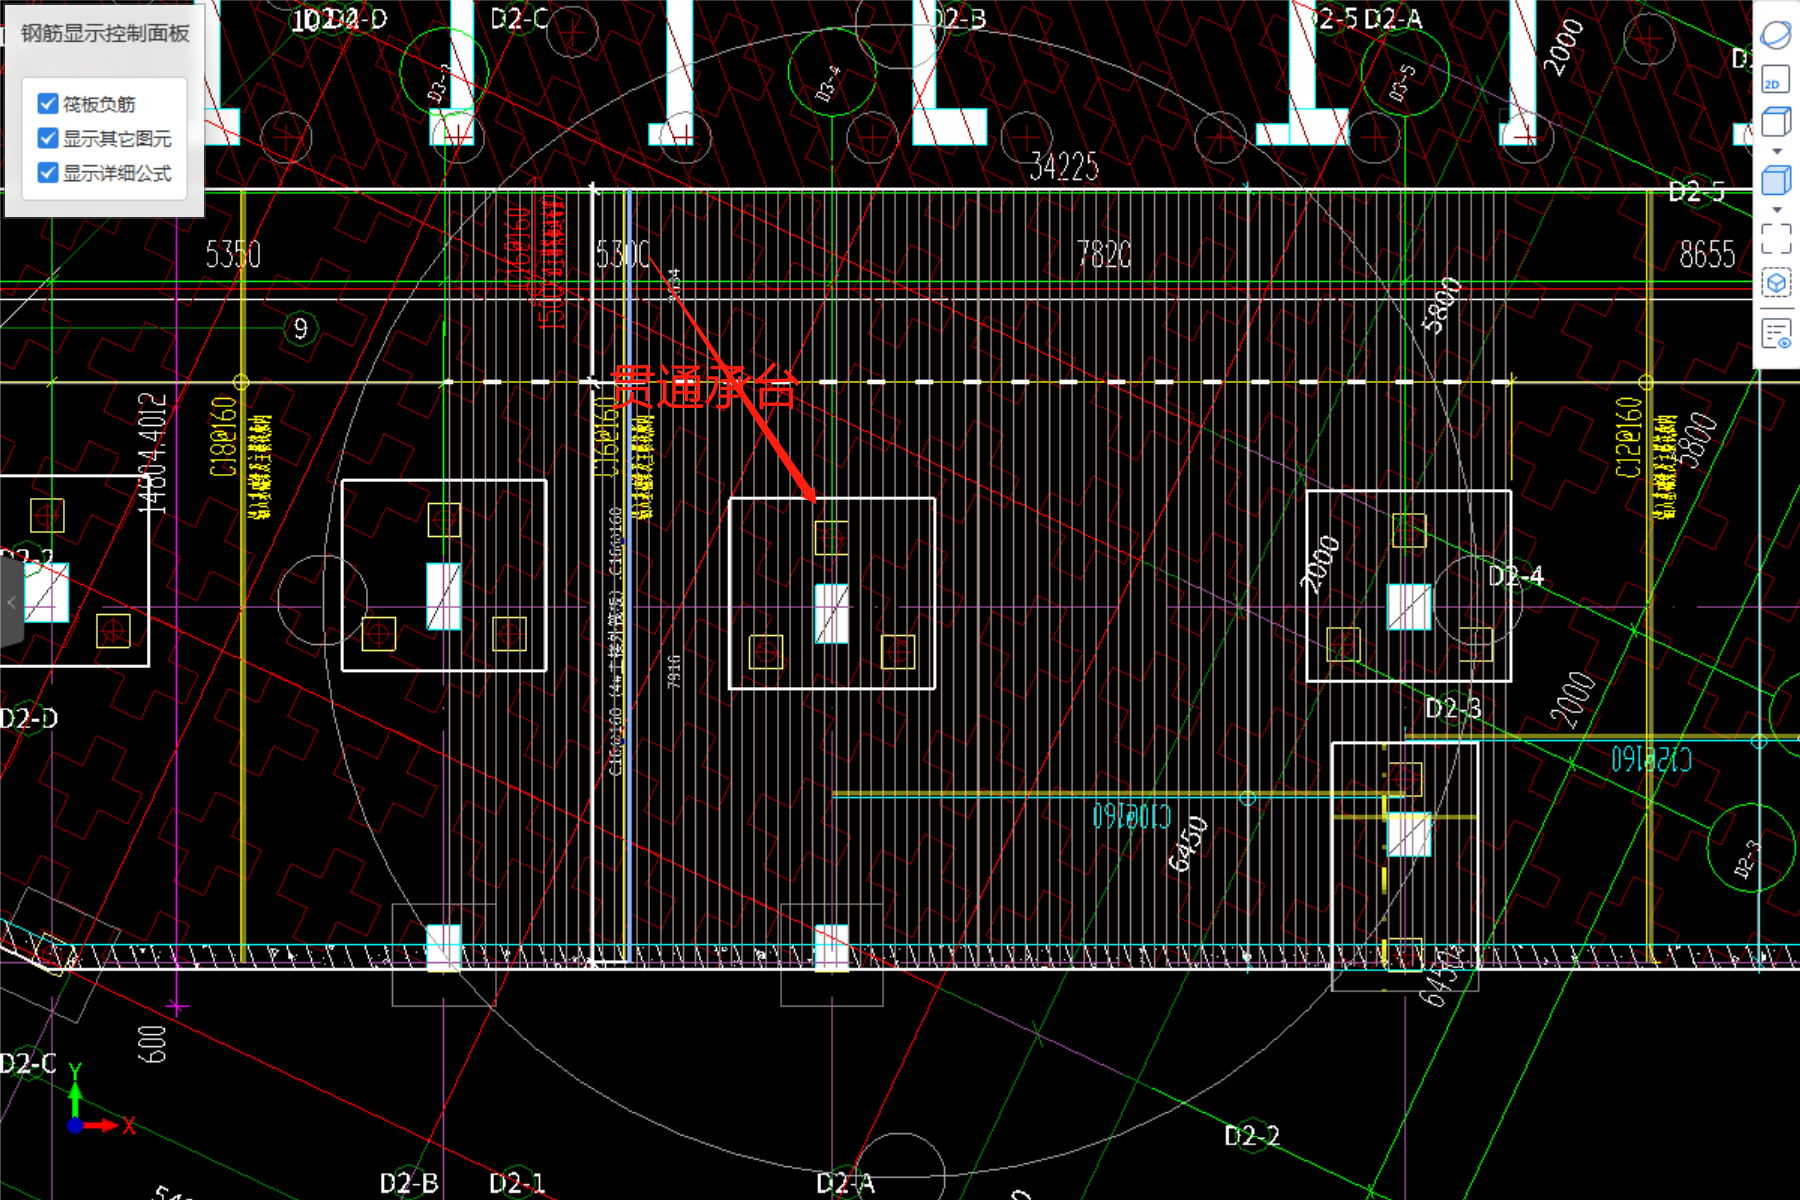Click the dimension text 6450
1800x1200 pixels.
[1189, 844]
